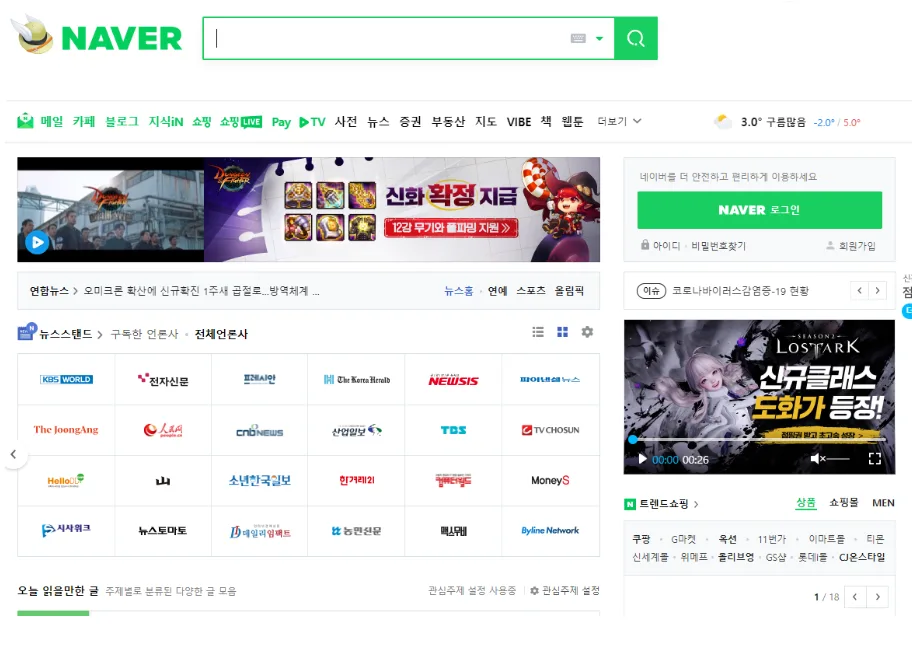Viewport: 912px width, 653px height.
Task: Open TBS press logo
Action: pos(453,430)
